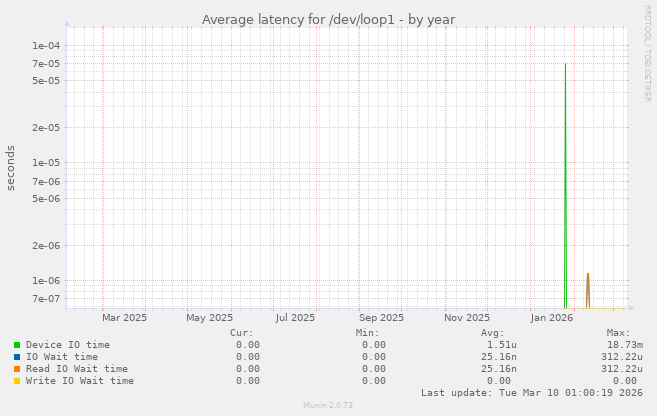Click the small orange Read IO Wait spike

point(588,291)
